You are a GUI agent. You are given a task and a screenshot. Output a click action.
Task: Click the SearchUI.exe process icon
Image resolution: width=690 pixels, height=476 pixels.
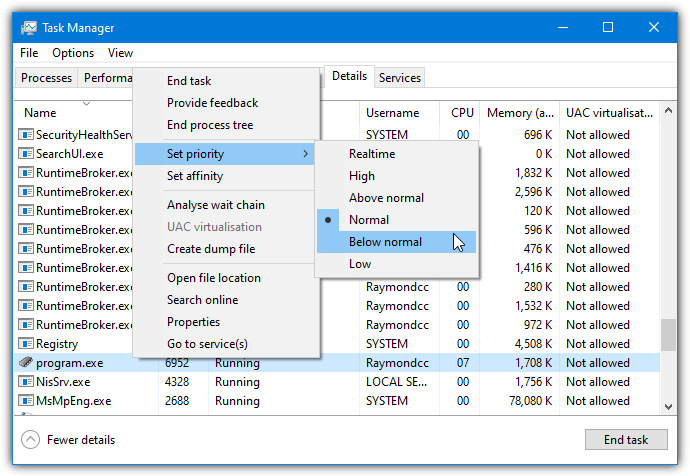(26, 154)
